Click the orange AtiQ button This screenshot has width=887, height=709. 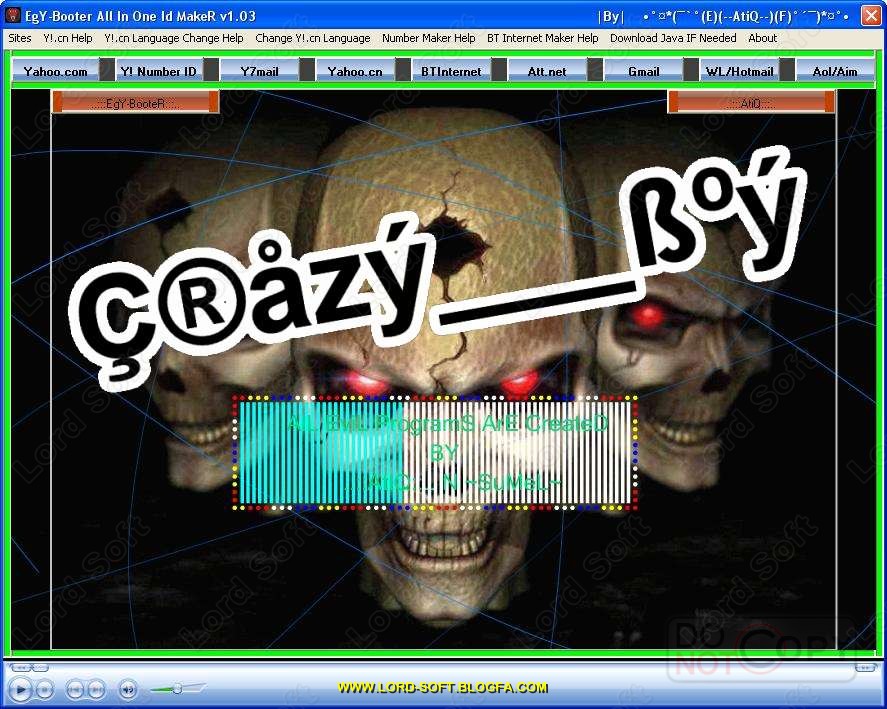[751, 102]
